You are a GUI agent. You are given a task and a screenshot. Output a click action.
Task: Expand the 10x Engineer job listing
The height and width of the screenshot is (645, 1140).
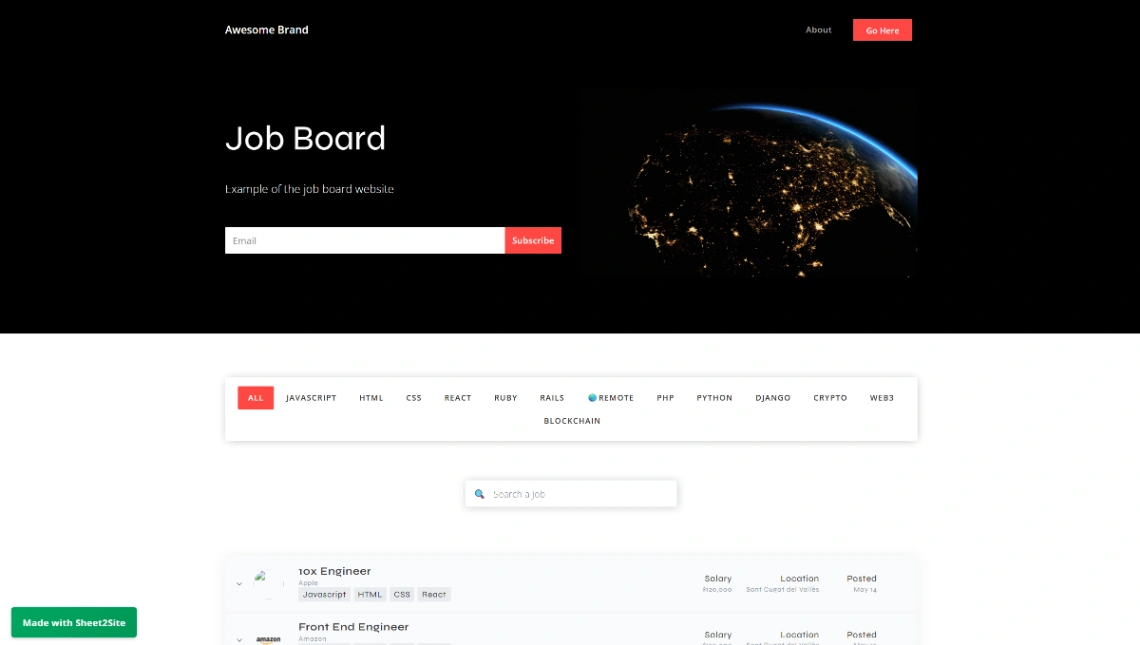click(x=239, y=583)
